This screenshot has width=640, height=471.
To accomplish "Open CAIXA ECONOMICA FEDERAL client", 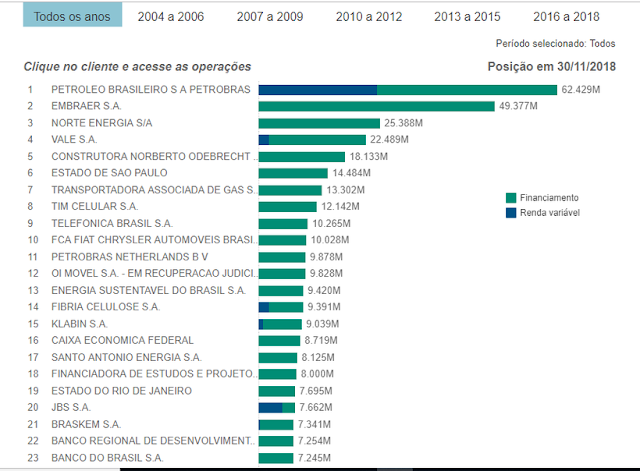I will coord(122,340).
